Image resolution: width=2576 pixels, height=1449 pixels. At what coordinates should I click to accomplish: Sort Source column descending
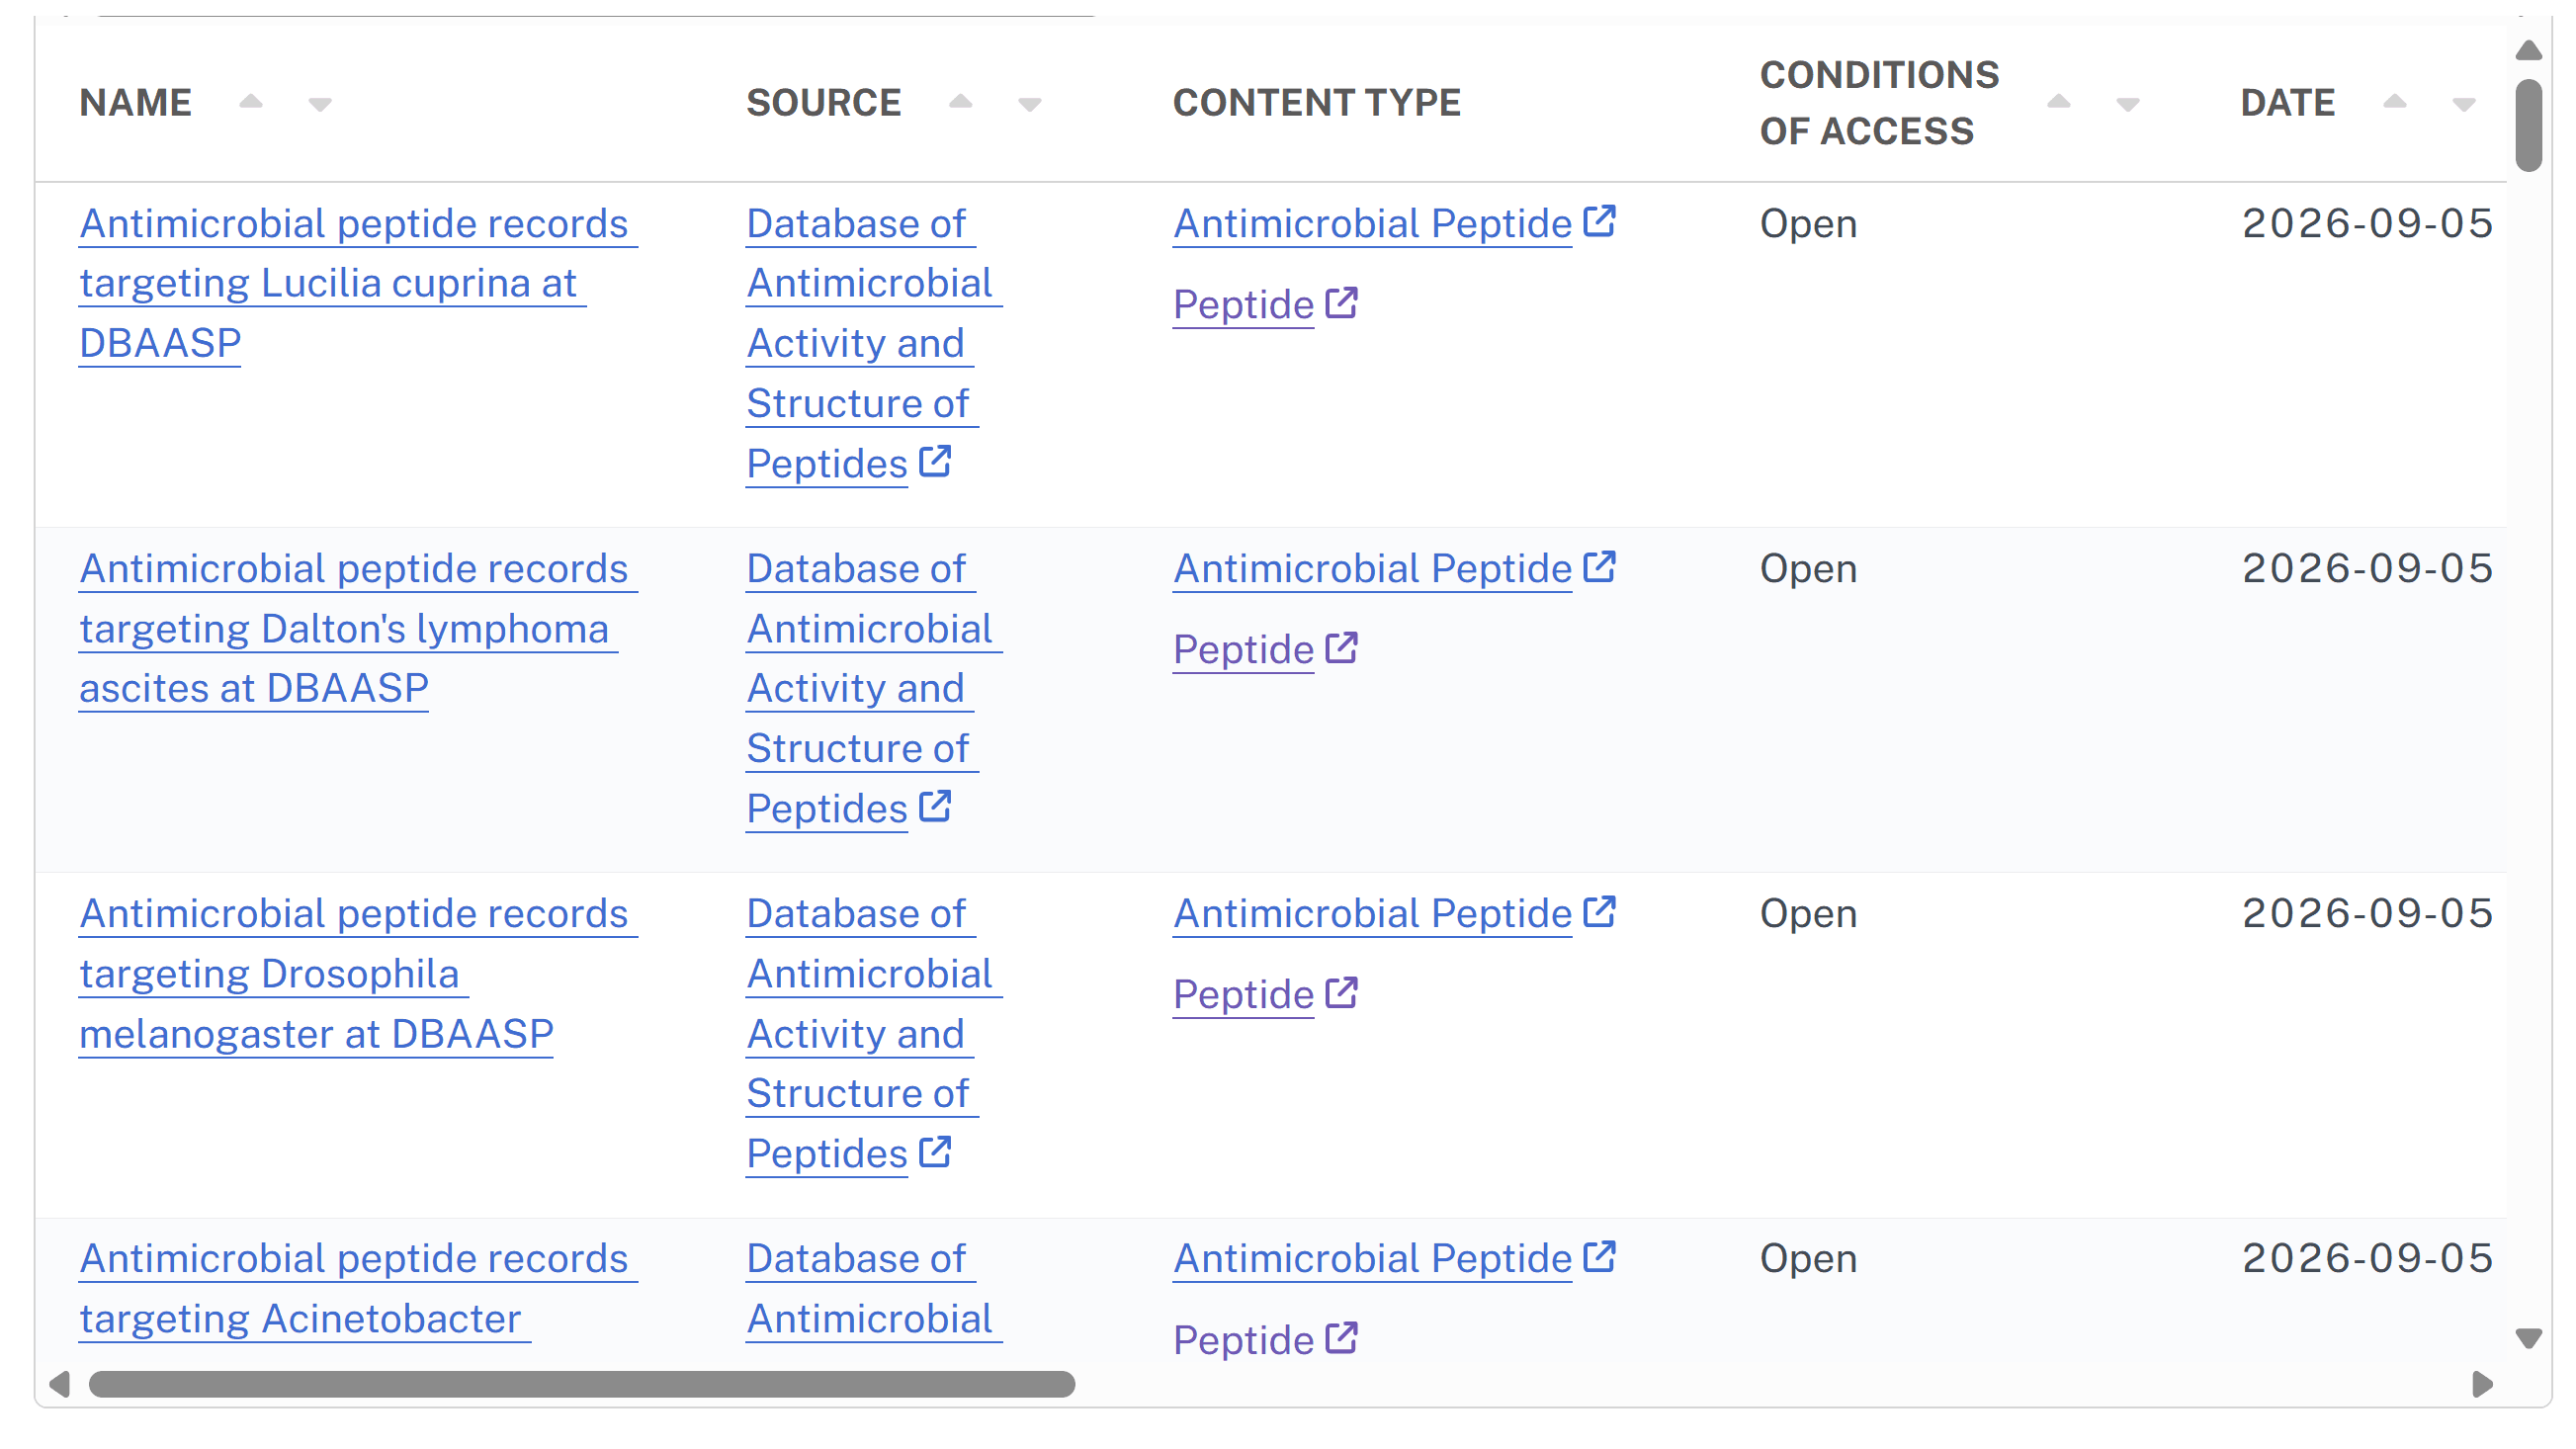point(1030,105)
